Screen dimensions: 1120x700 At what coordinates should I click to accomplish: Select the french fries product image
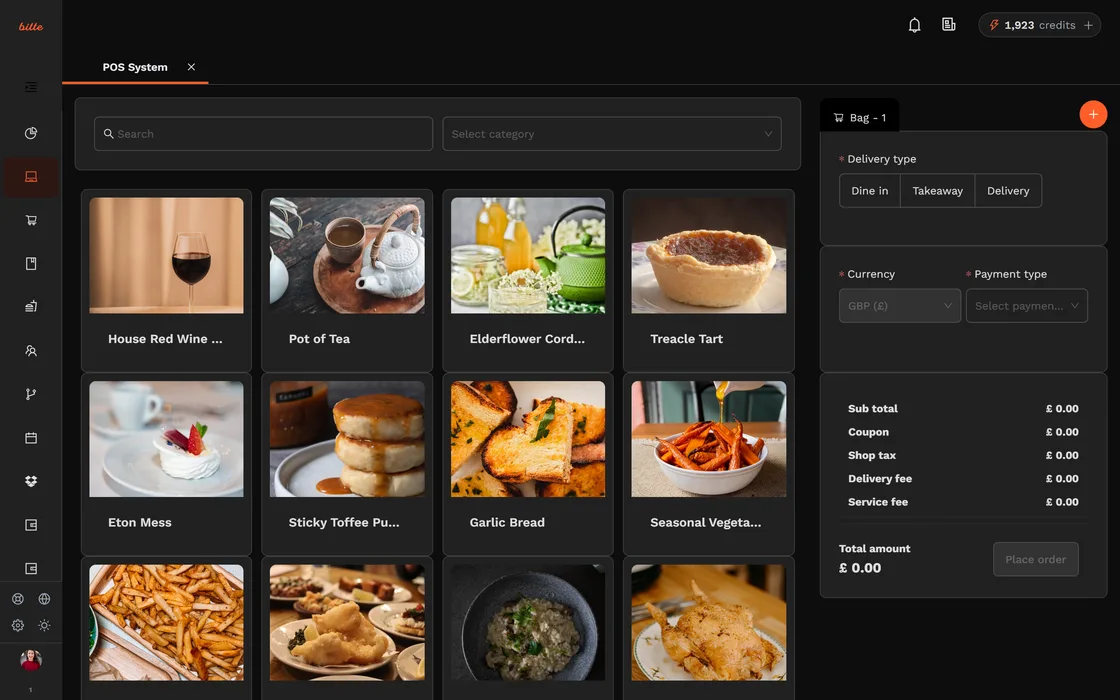[166, 622]
